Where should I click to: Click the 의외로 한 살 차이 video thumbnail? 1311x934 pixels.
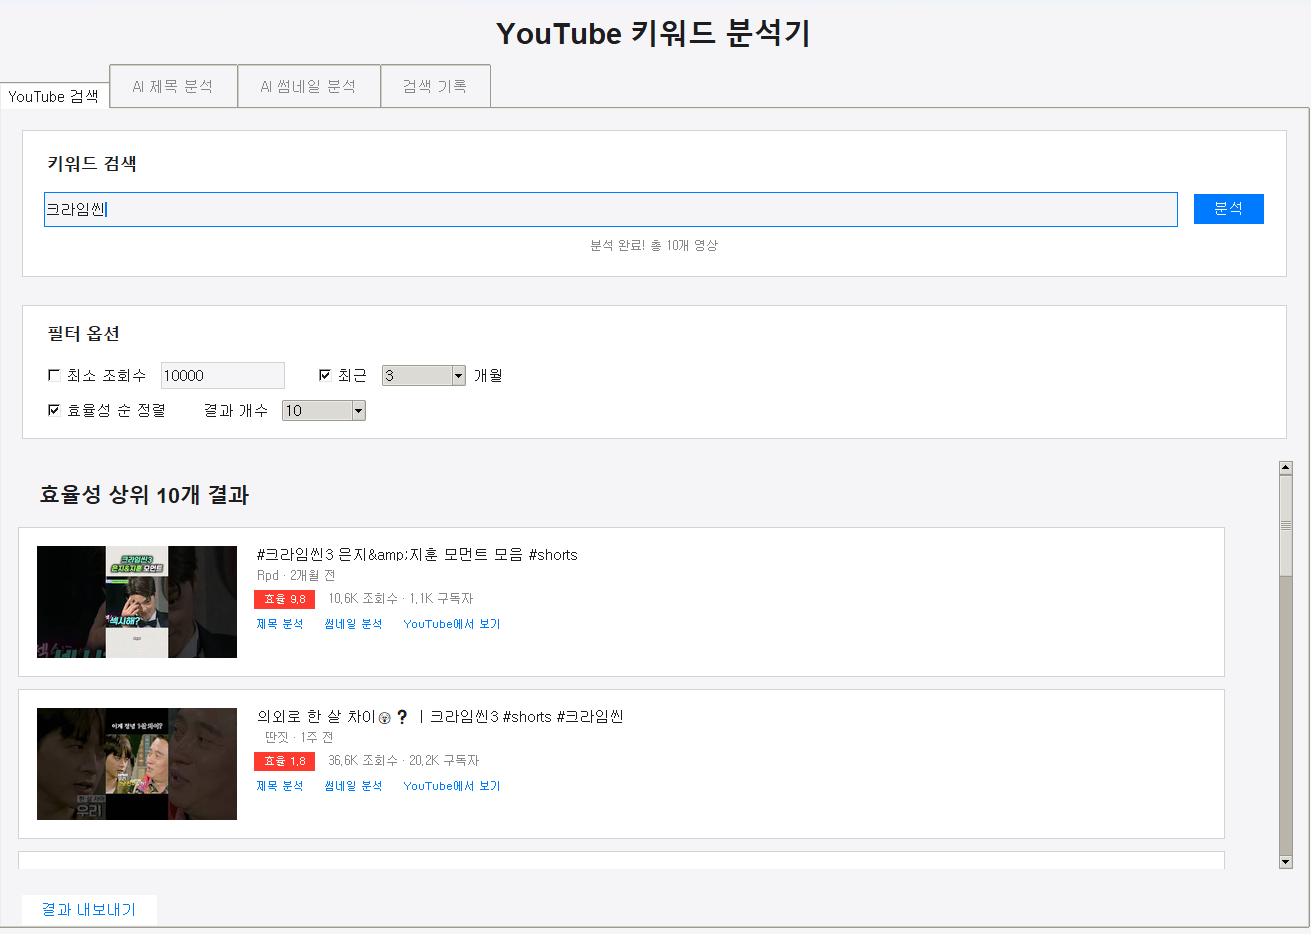(137, 764)
